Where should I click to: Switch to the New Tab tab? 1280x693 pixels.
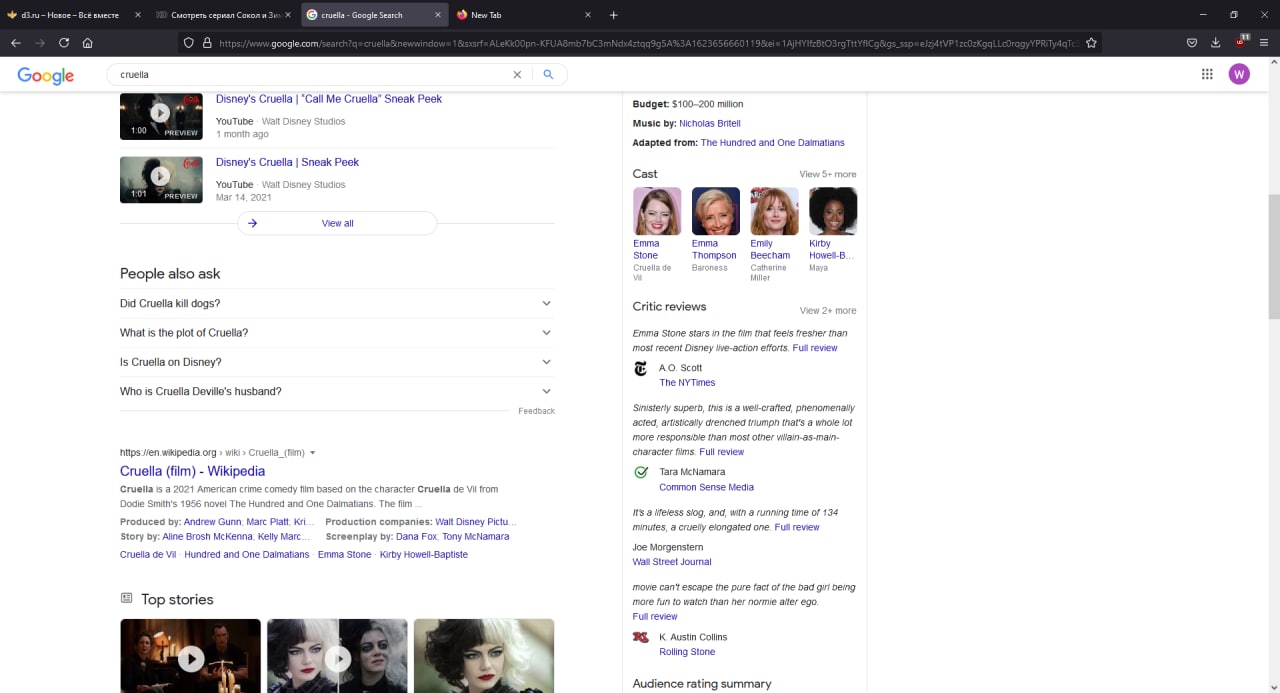tap(524, 15)
